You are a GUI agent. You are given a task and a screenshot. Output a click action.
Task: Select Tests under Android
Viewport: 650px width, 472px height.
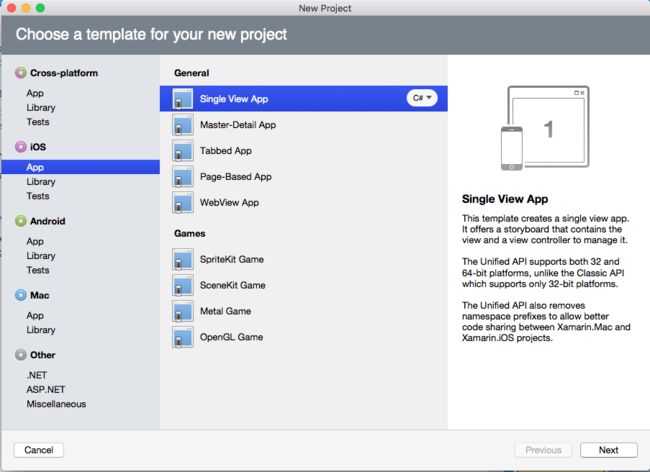38,270
